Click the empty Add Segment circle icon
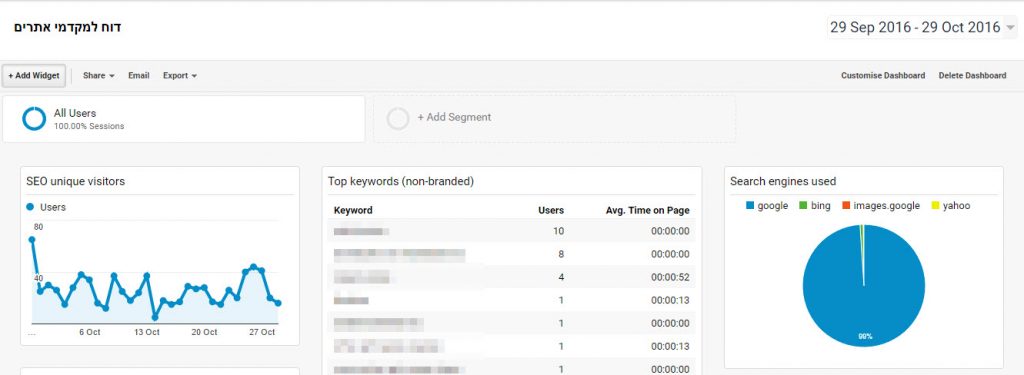 [398, 118]
